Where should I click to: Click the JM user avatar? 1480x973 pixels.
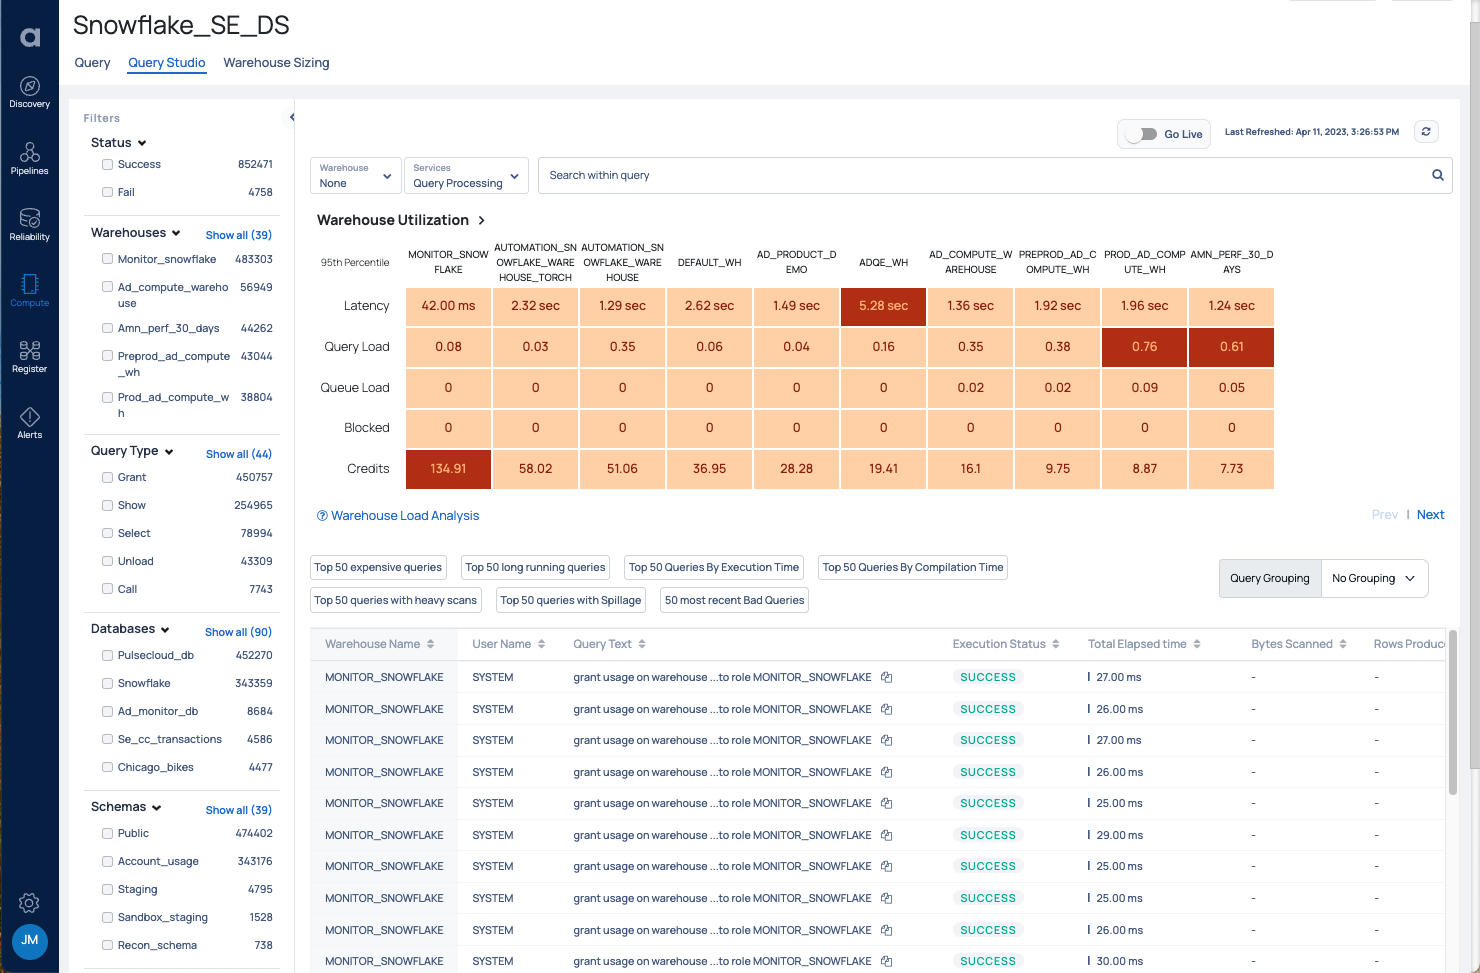click(x=30, y=941)
